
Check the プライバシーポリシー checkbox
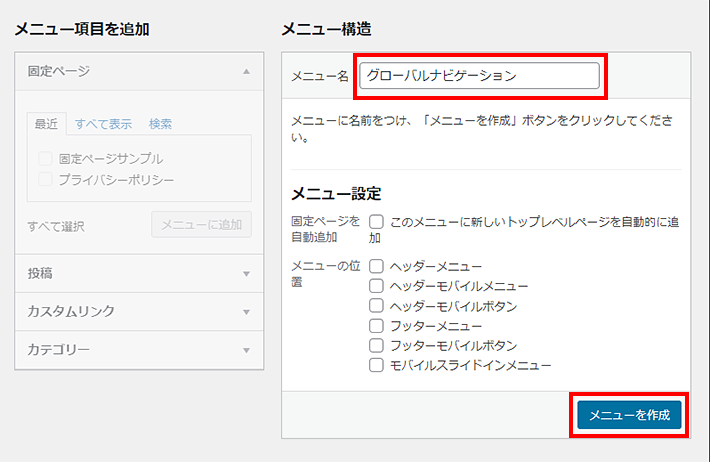[x=45, y=179]
